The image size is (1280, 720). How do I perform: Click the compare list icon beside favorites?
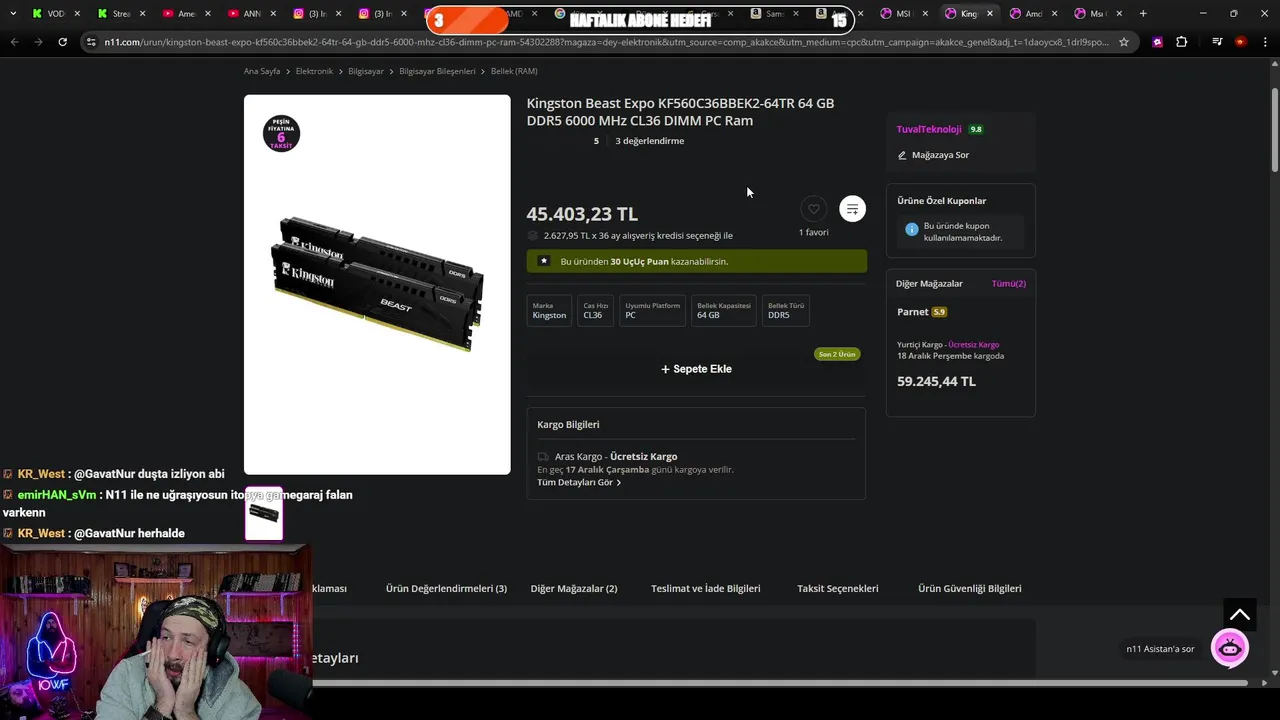(852, 209)
